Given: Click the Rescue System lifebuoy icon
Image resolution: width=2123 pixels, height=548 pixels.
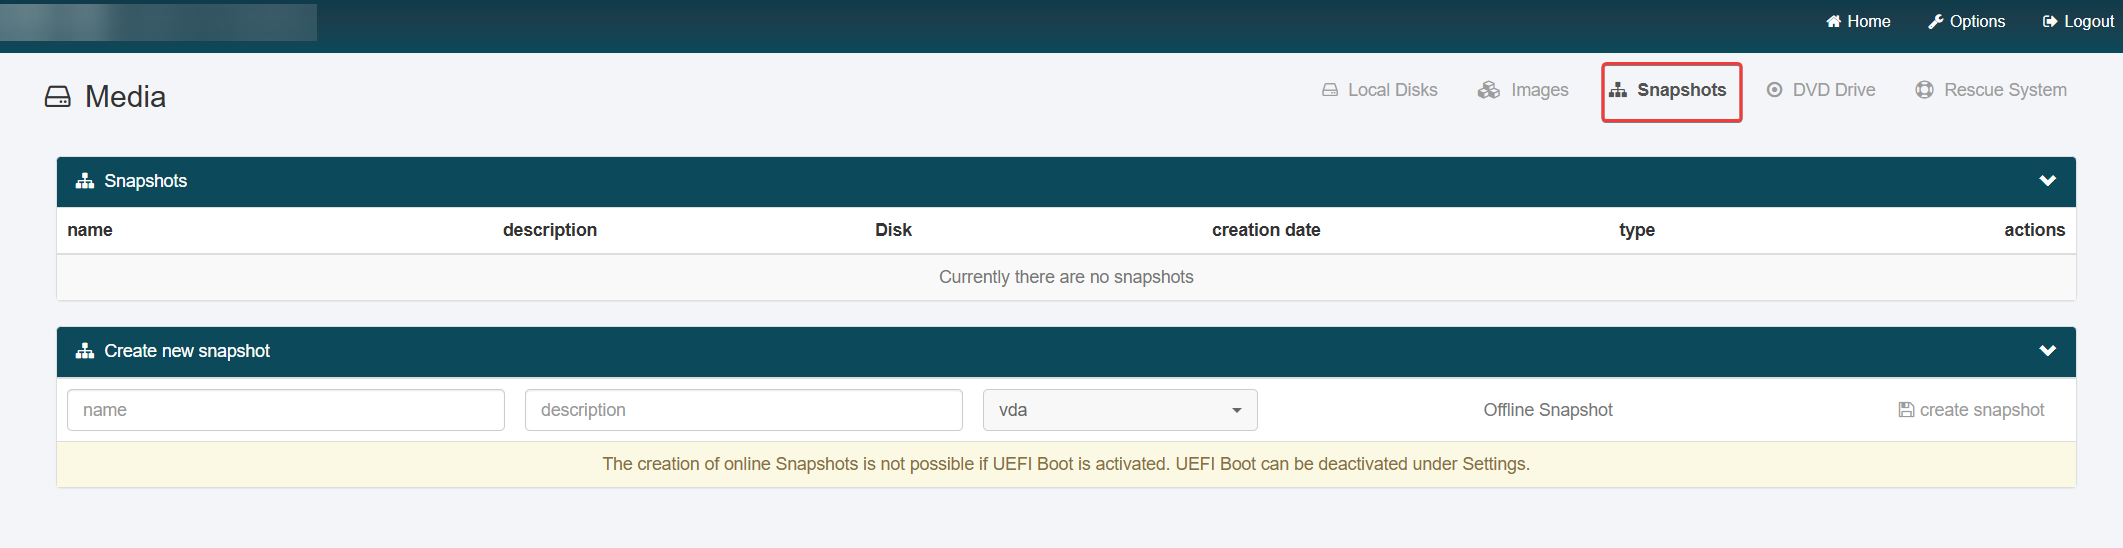Looking at the screenshot, I should [1924, 90].
